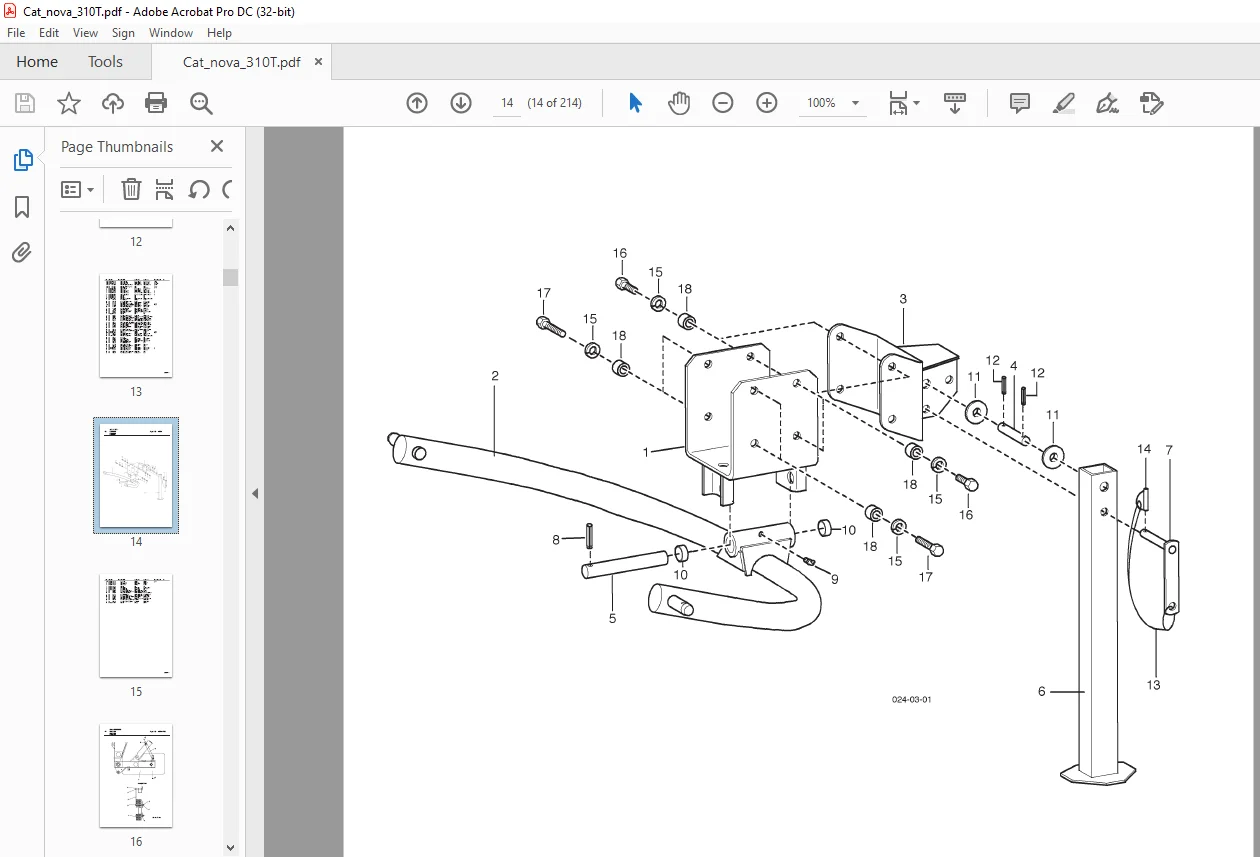Click the cloud upload icon
Image resolution: width=1260 pixels, height=857 pixels.
[x=113, y=103]
